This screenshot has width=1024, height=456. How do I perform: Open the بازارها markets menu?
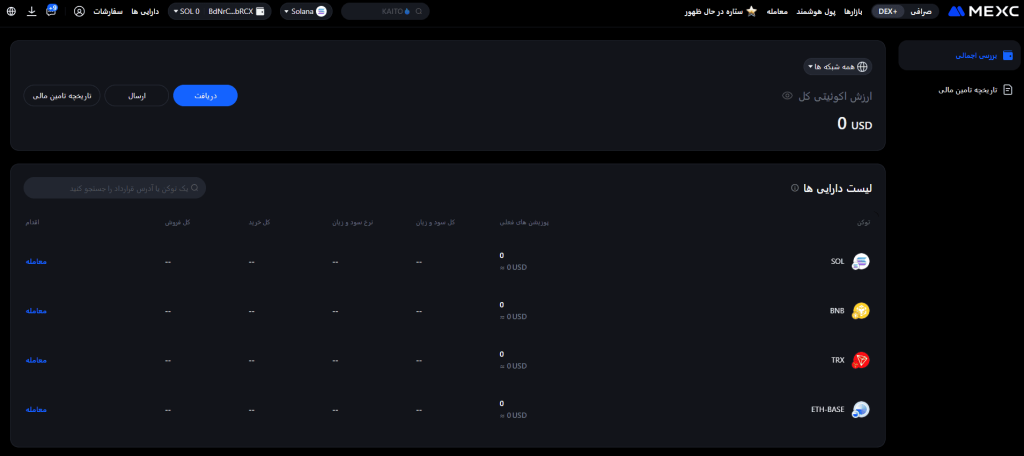point(855,12)
